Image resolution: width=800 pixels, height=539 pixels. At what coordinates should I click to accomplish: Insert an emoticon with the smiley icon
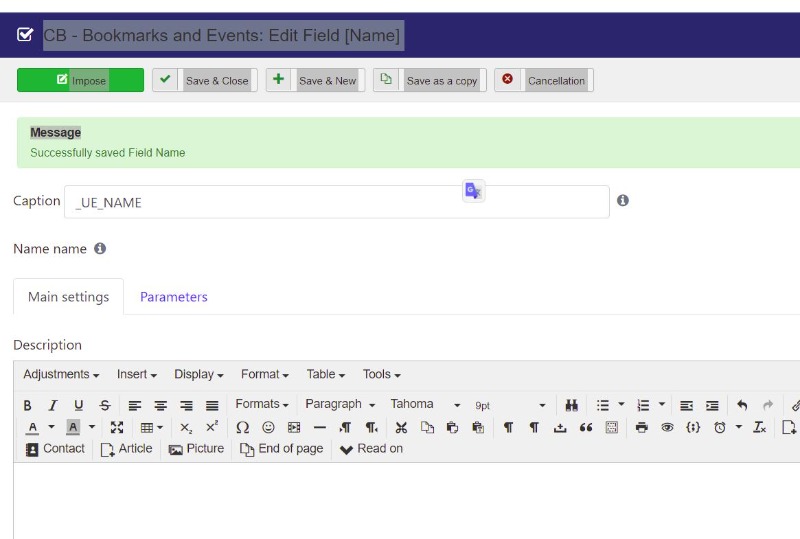click(268, 427)
